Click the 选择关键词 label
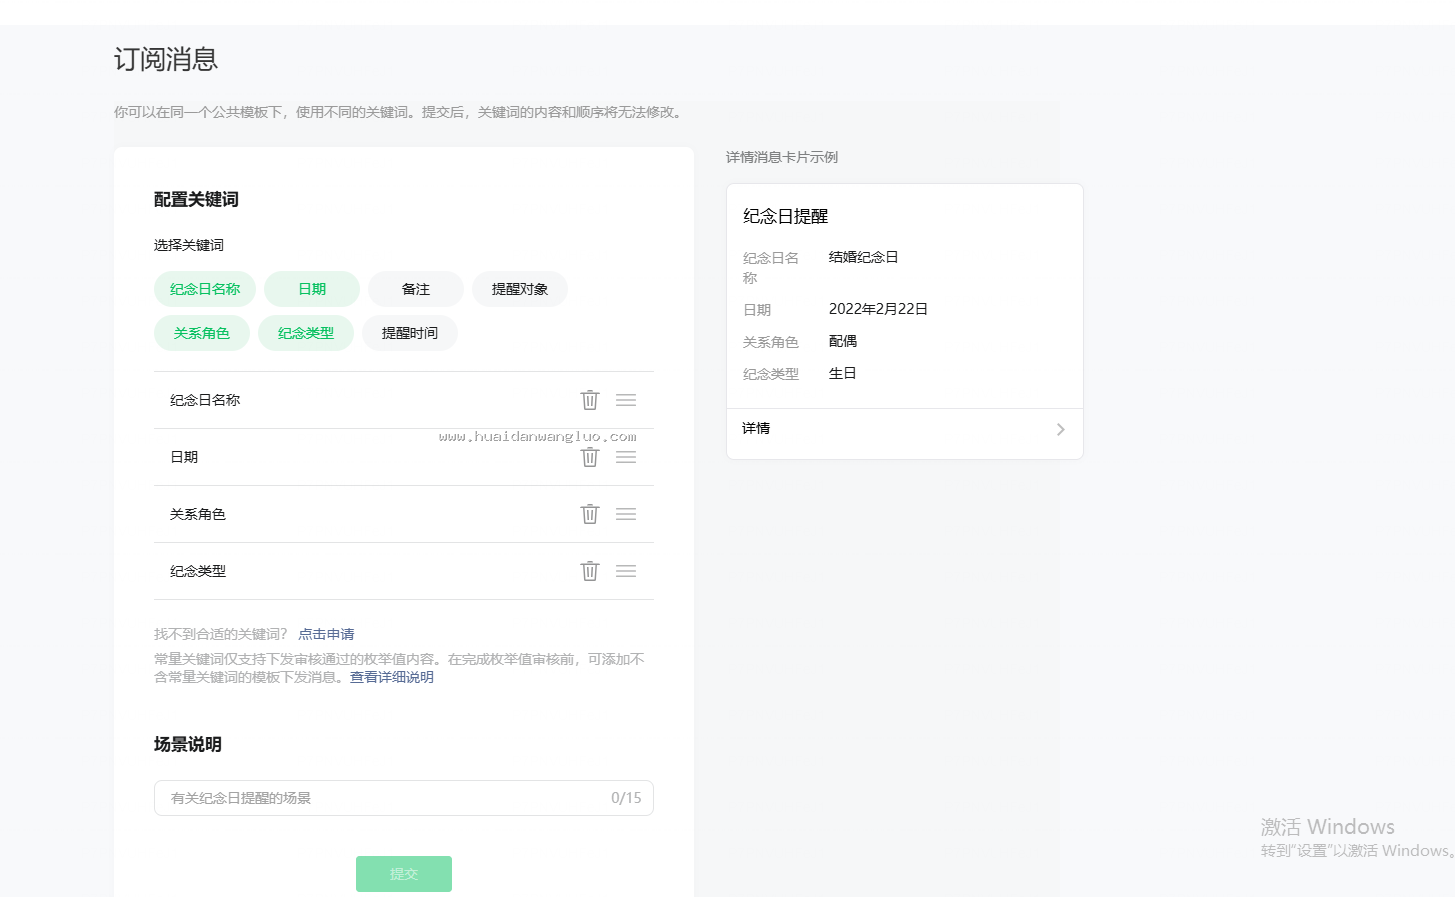 [189, 245]
